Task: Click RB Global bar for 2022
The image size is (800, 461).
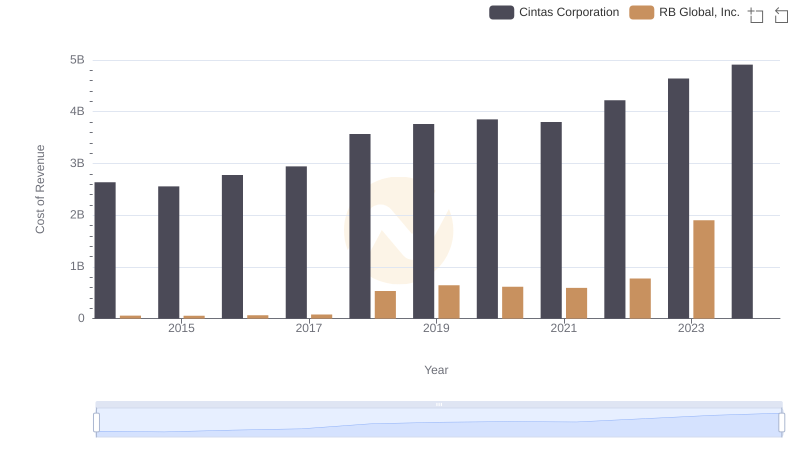Action: click(640, 298)
